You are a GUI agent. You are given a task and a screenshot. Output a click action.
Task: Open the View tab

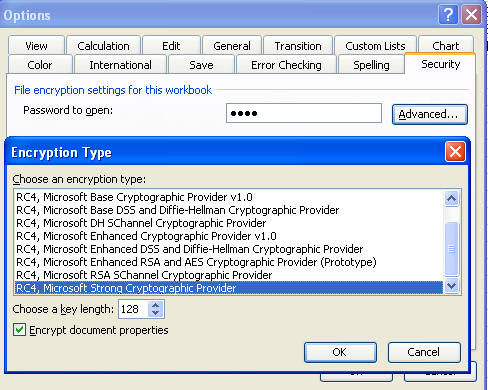click(36, 45)
